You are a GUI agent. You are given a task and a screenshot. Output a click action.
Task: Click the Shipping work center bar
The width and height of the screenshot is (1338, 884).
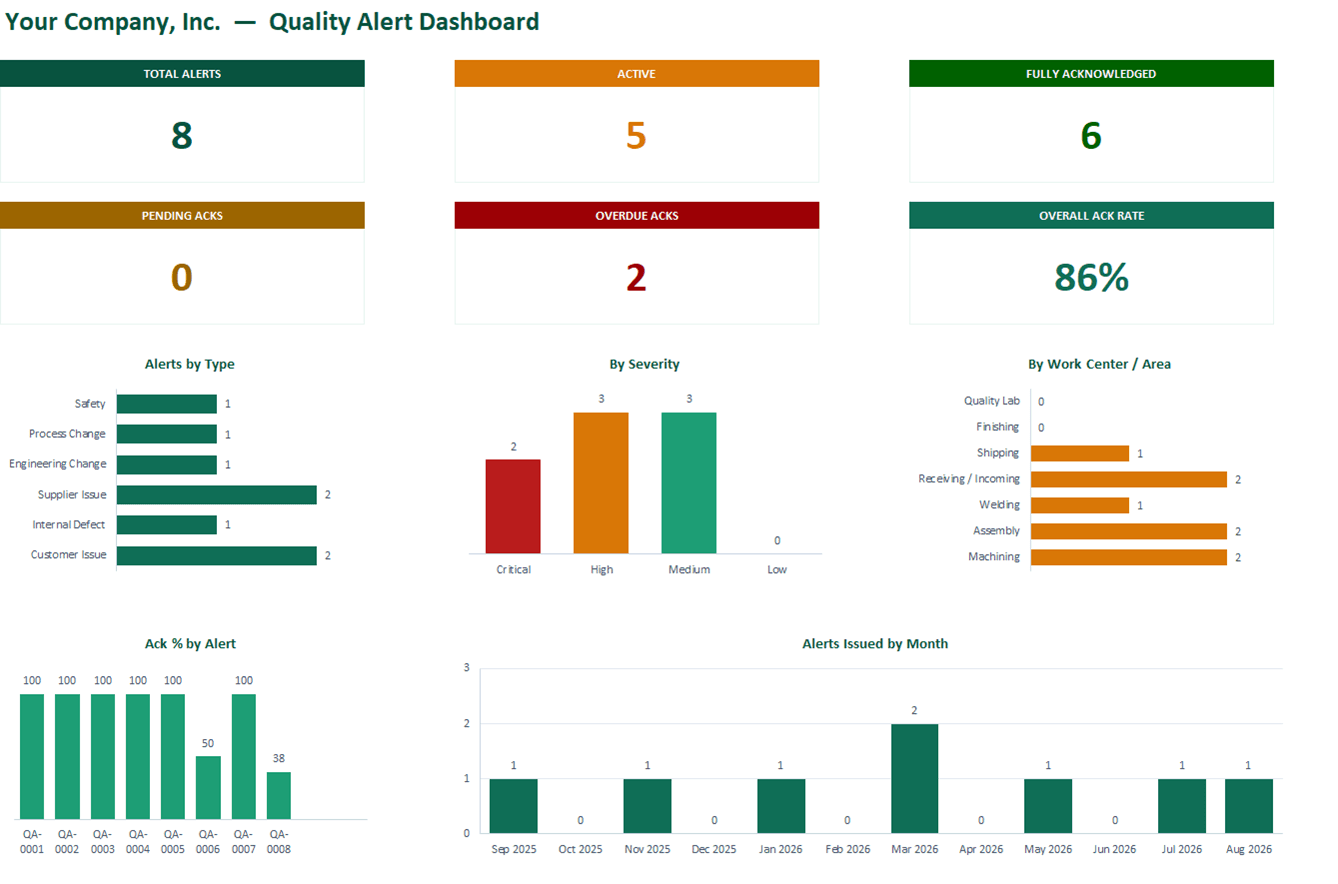coord(1080,453)
